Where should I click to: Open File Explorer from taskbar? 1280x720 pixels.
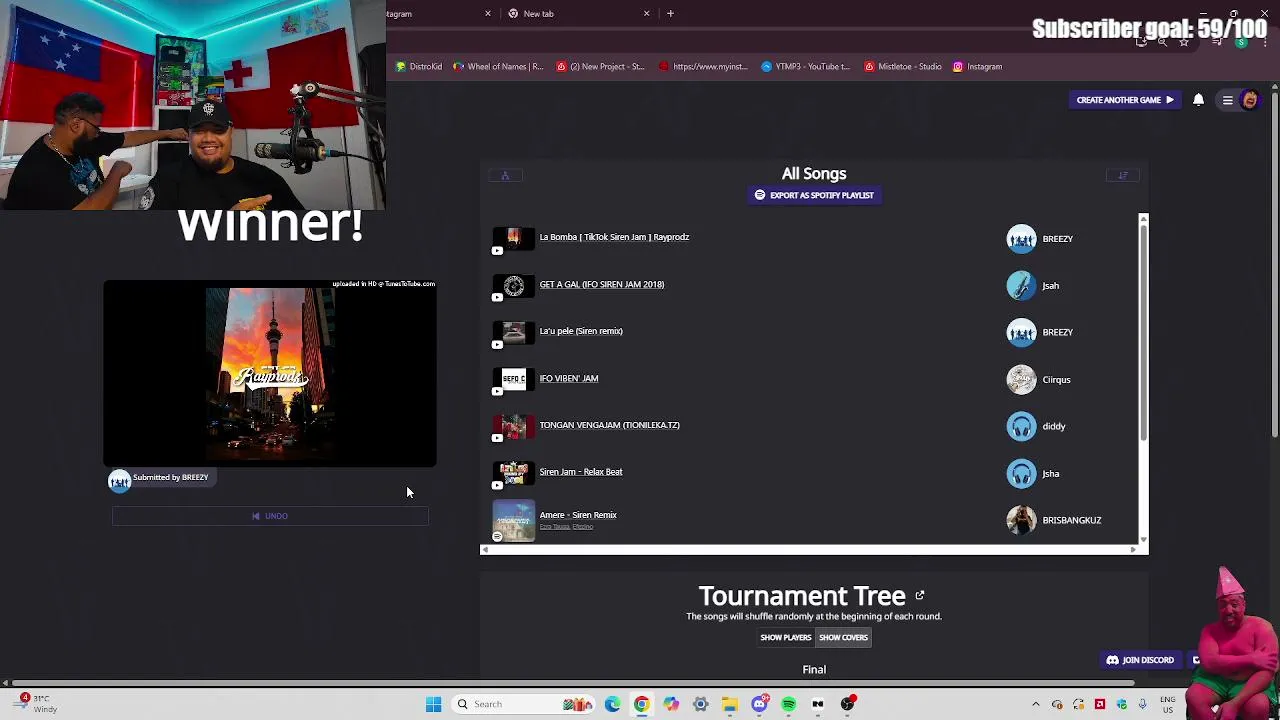tap(730, 704)
